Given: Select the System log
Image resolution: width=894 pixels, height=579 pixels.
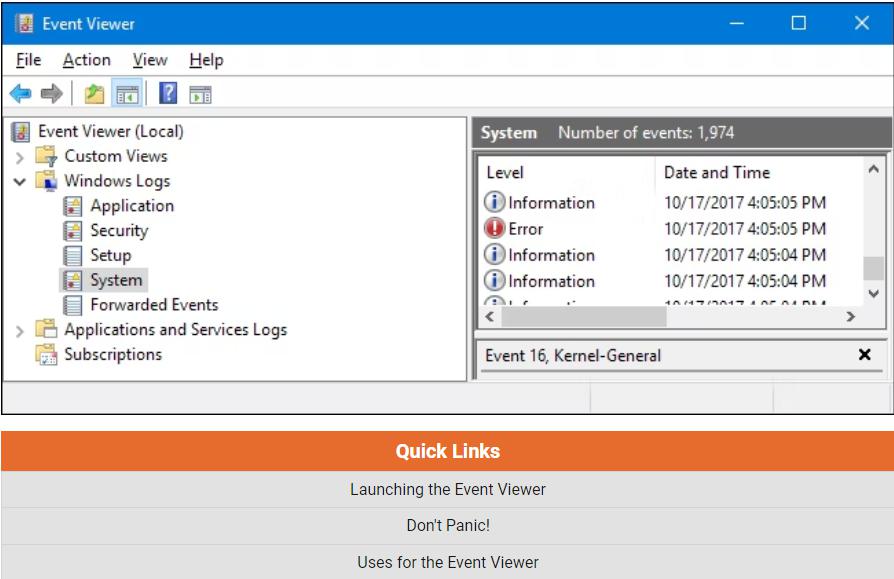Looking at the screenshot, I should point(116,280).
